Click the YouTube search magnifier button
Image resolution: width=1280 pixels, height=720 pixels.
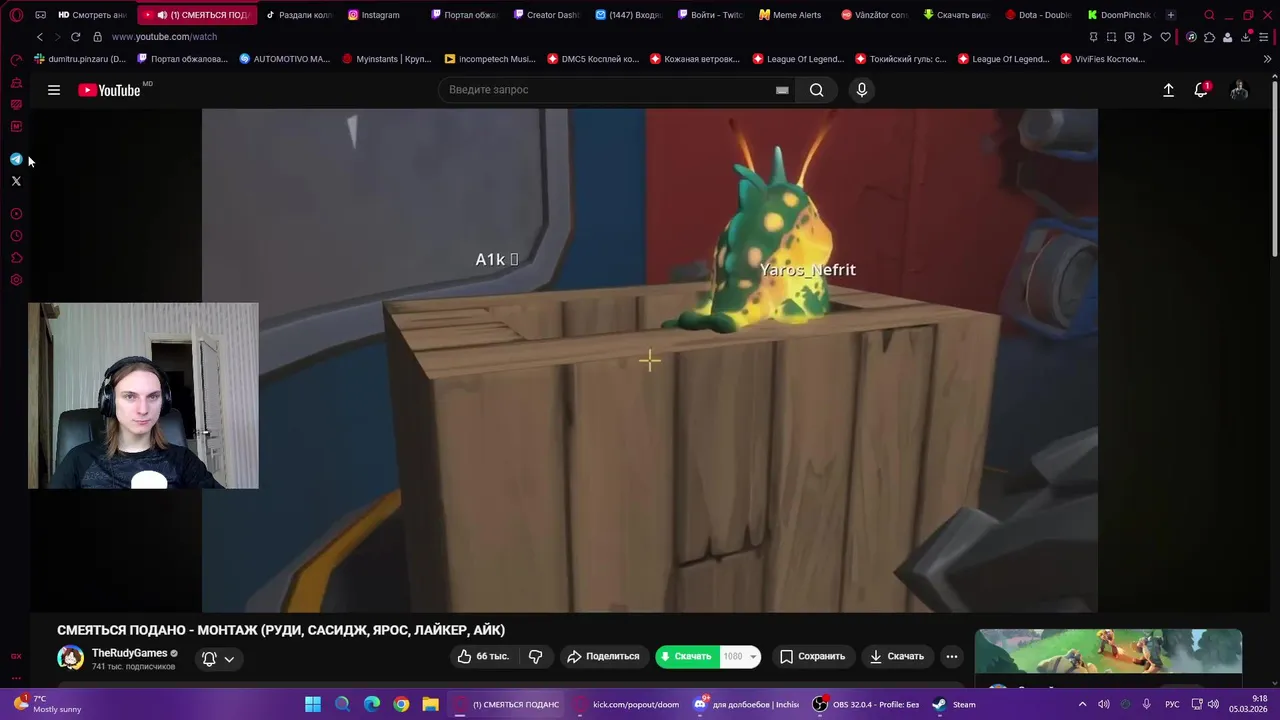pyautogui.click(x=817, y=90)
